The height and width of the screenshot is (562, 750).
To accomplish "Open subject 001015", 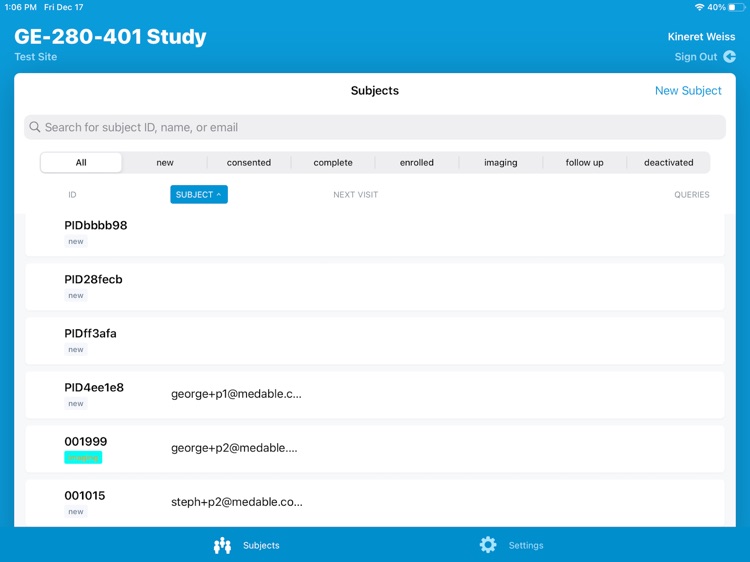I will (375, 503).
